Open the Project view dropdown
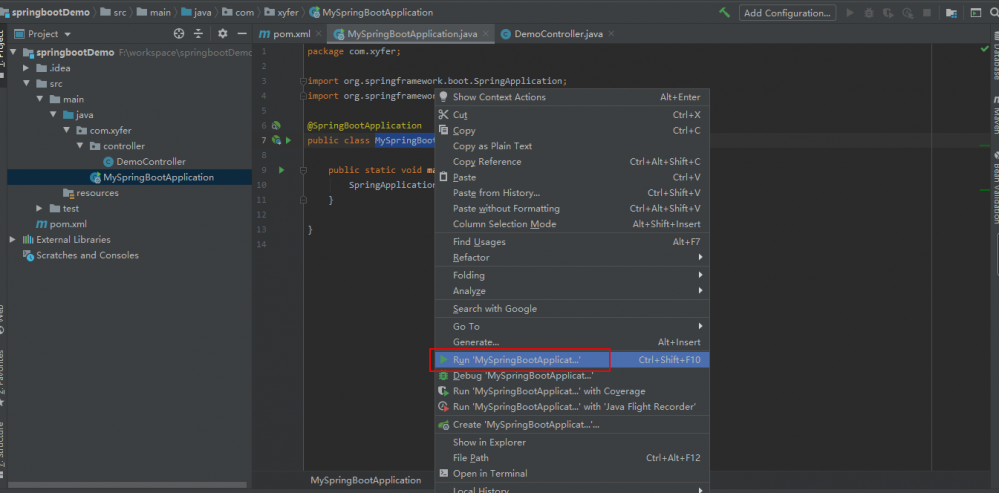The width and height of the screenshot is (999, 493). pyautogui.click(x=66, y=33)
